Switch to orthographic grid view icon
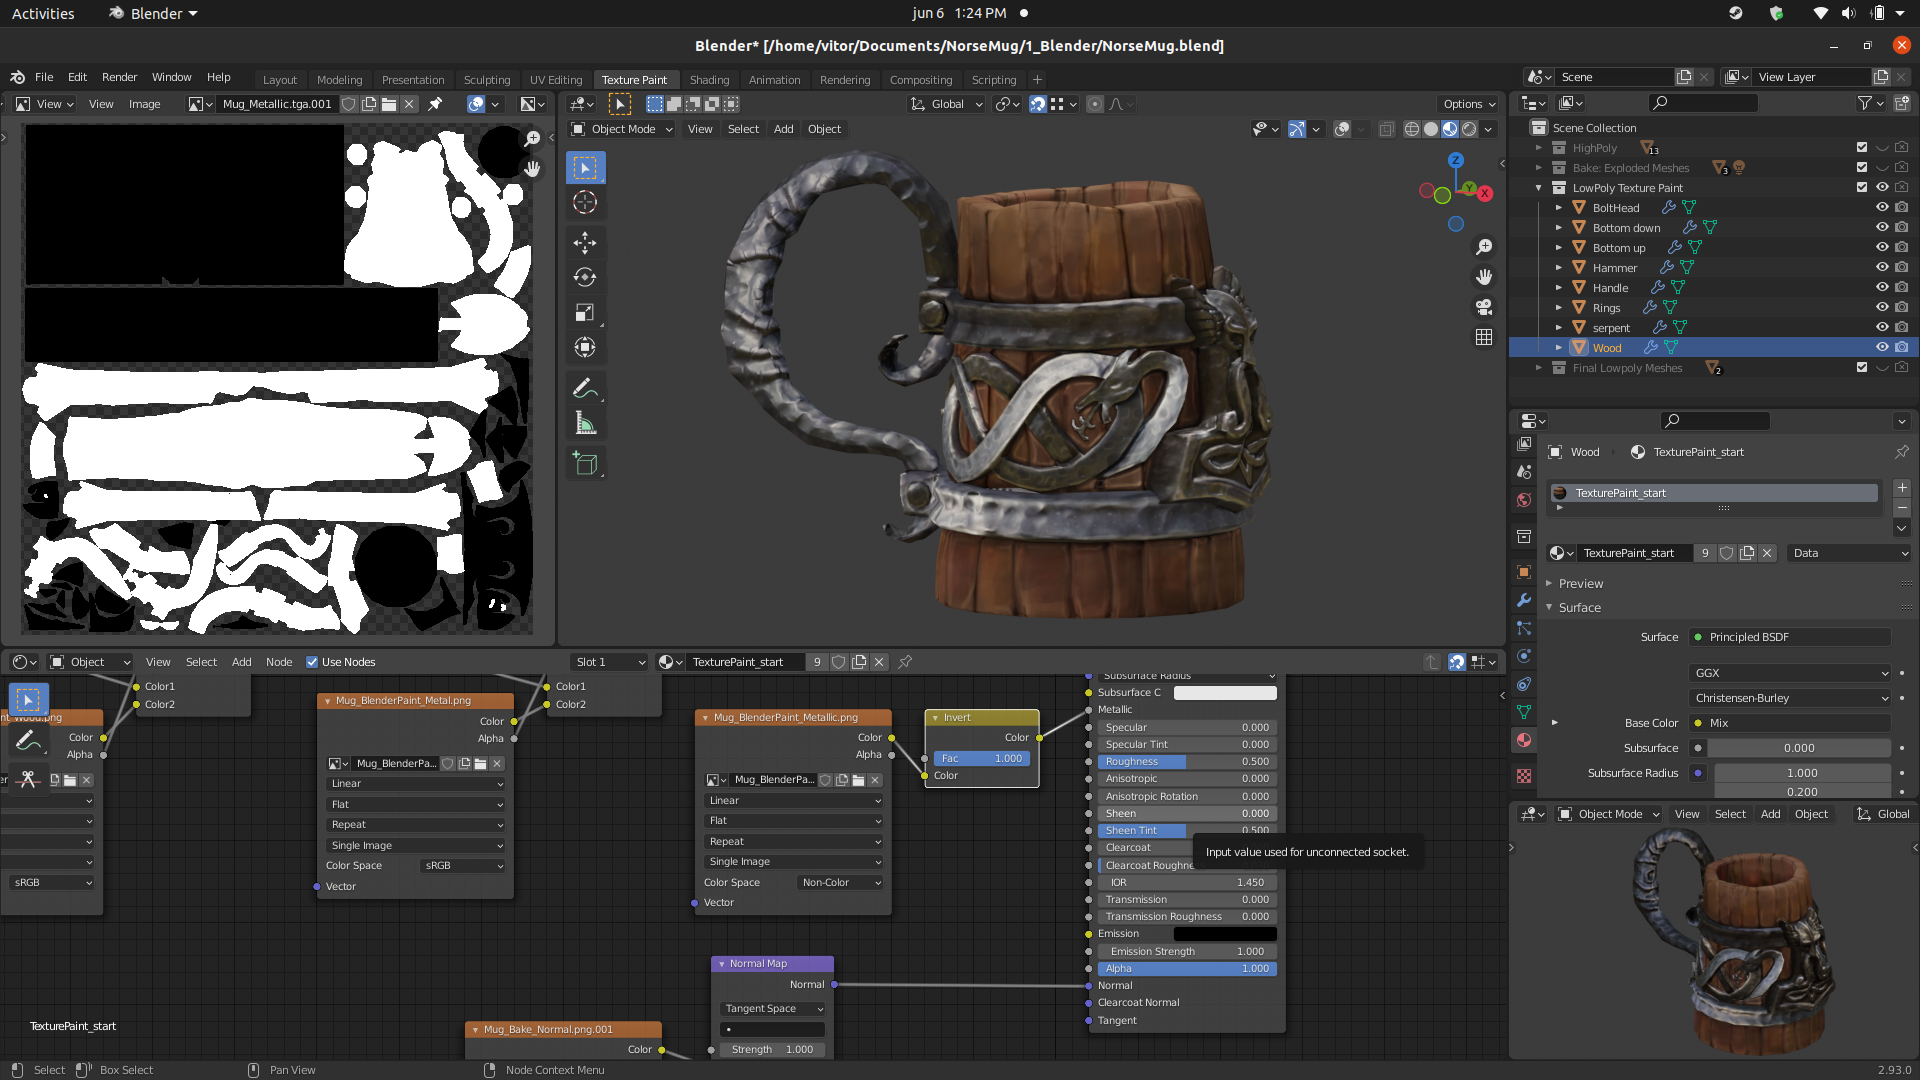 pos(1484,338)
